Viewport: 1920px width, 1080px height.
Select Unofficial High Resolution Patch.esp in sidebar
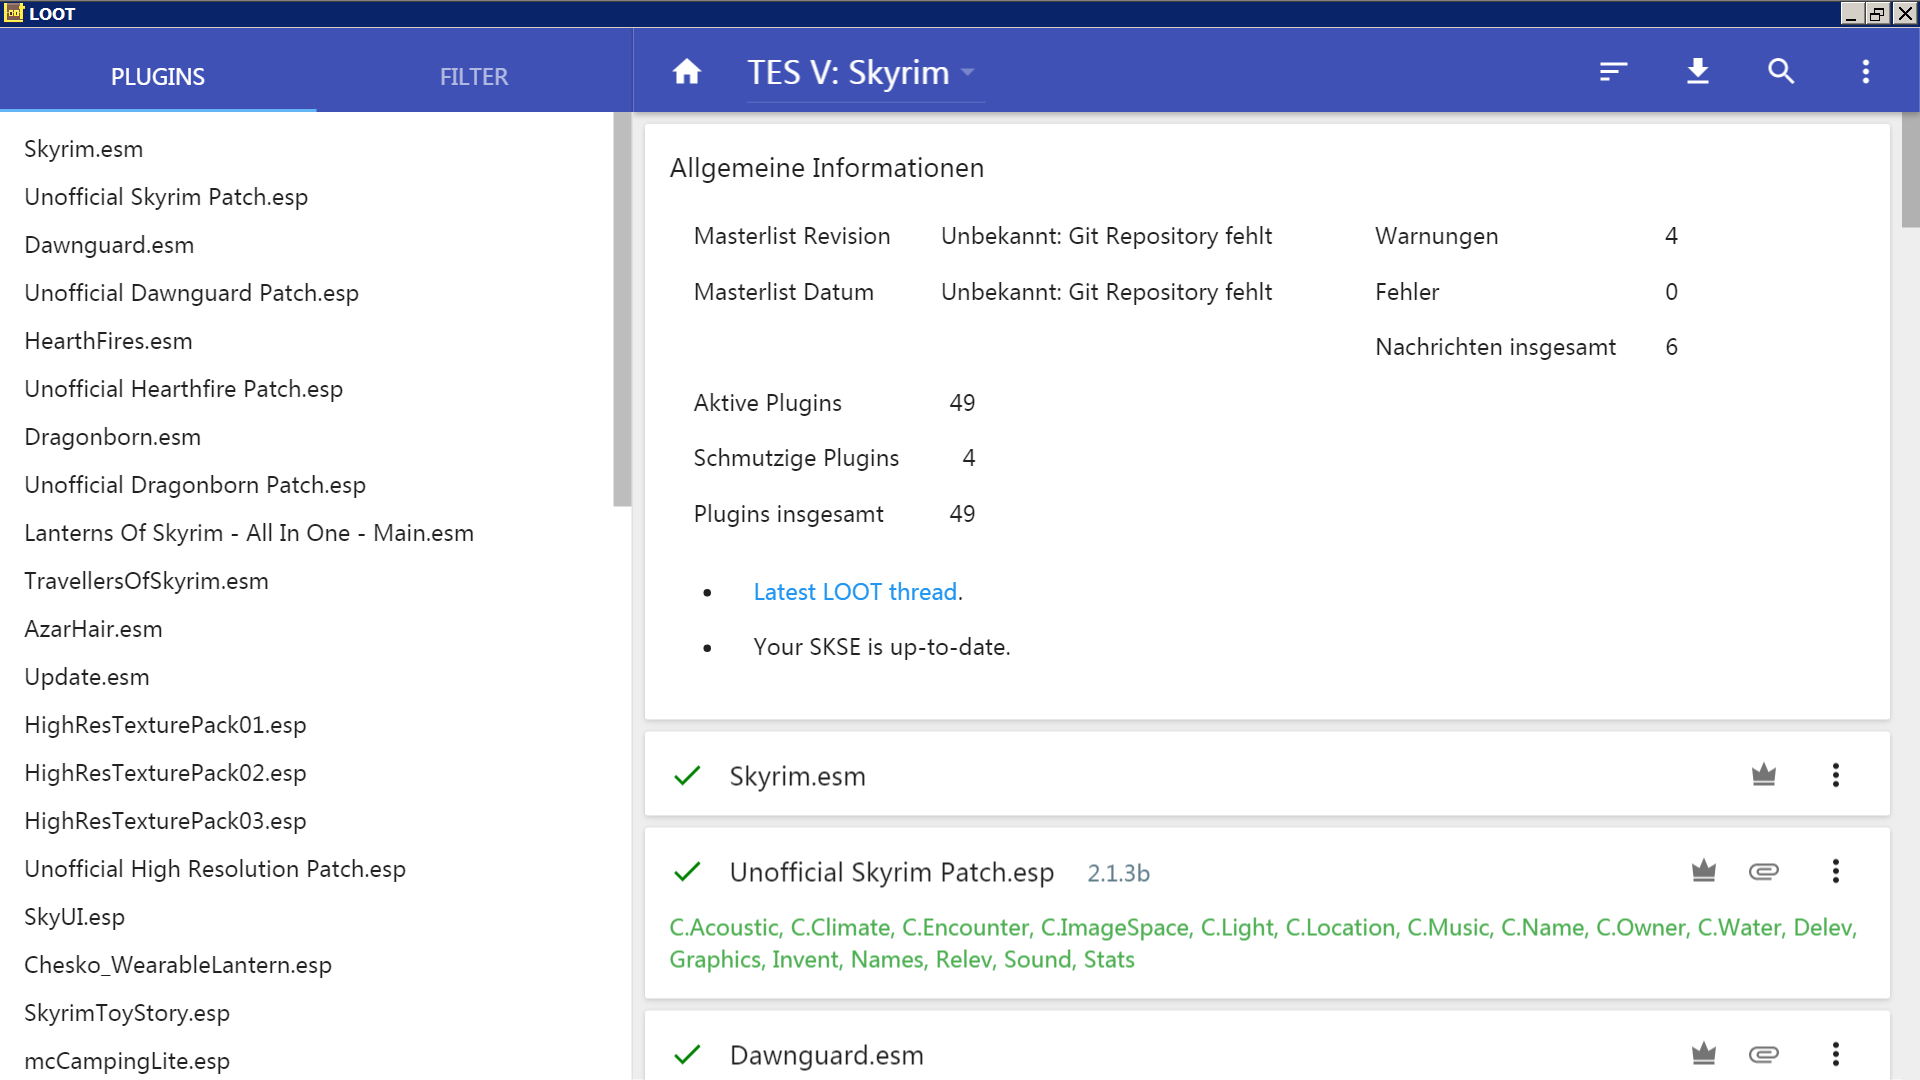[x=215, y=869]
